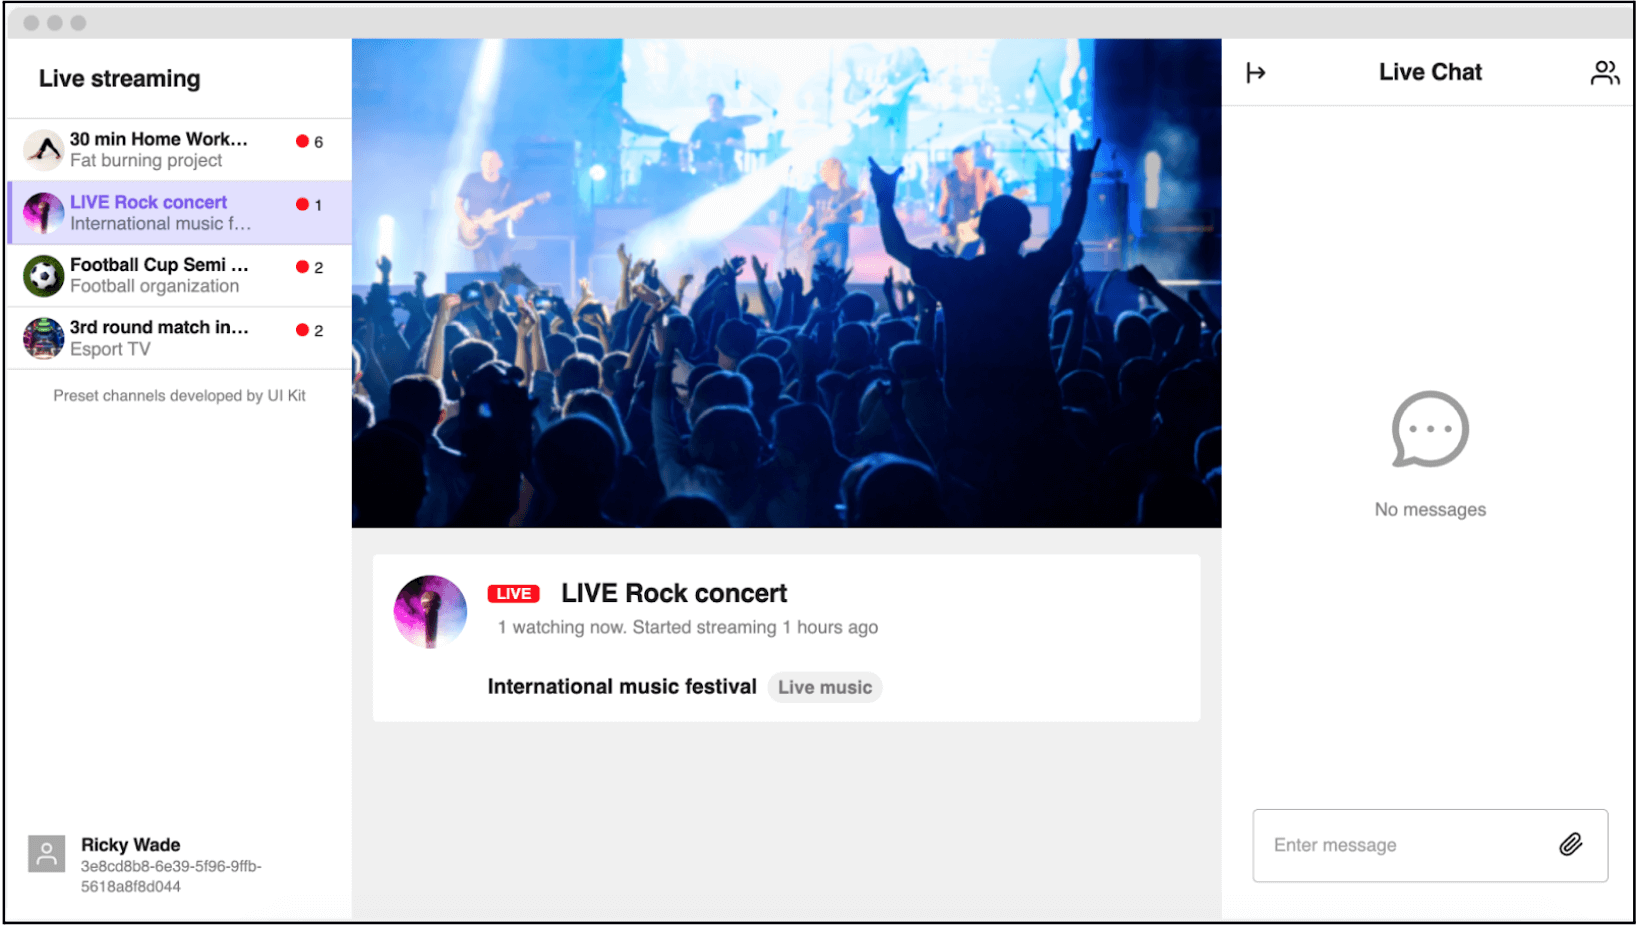Collapse the Live Chat panel arrow icon
Viewport: 1638px width, 925px height.
[x=1256, y=72]
